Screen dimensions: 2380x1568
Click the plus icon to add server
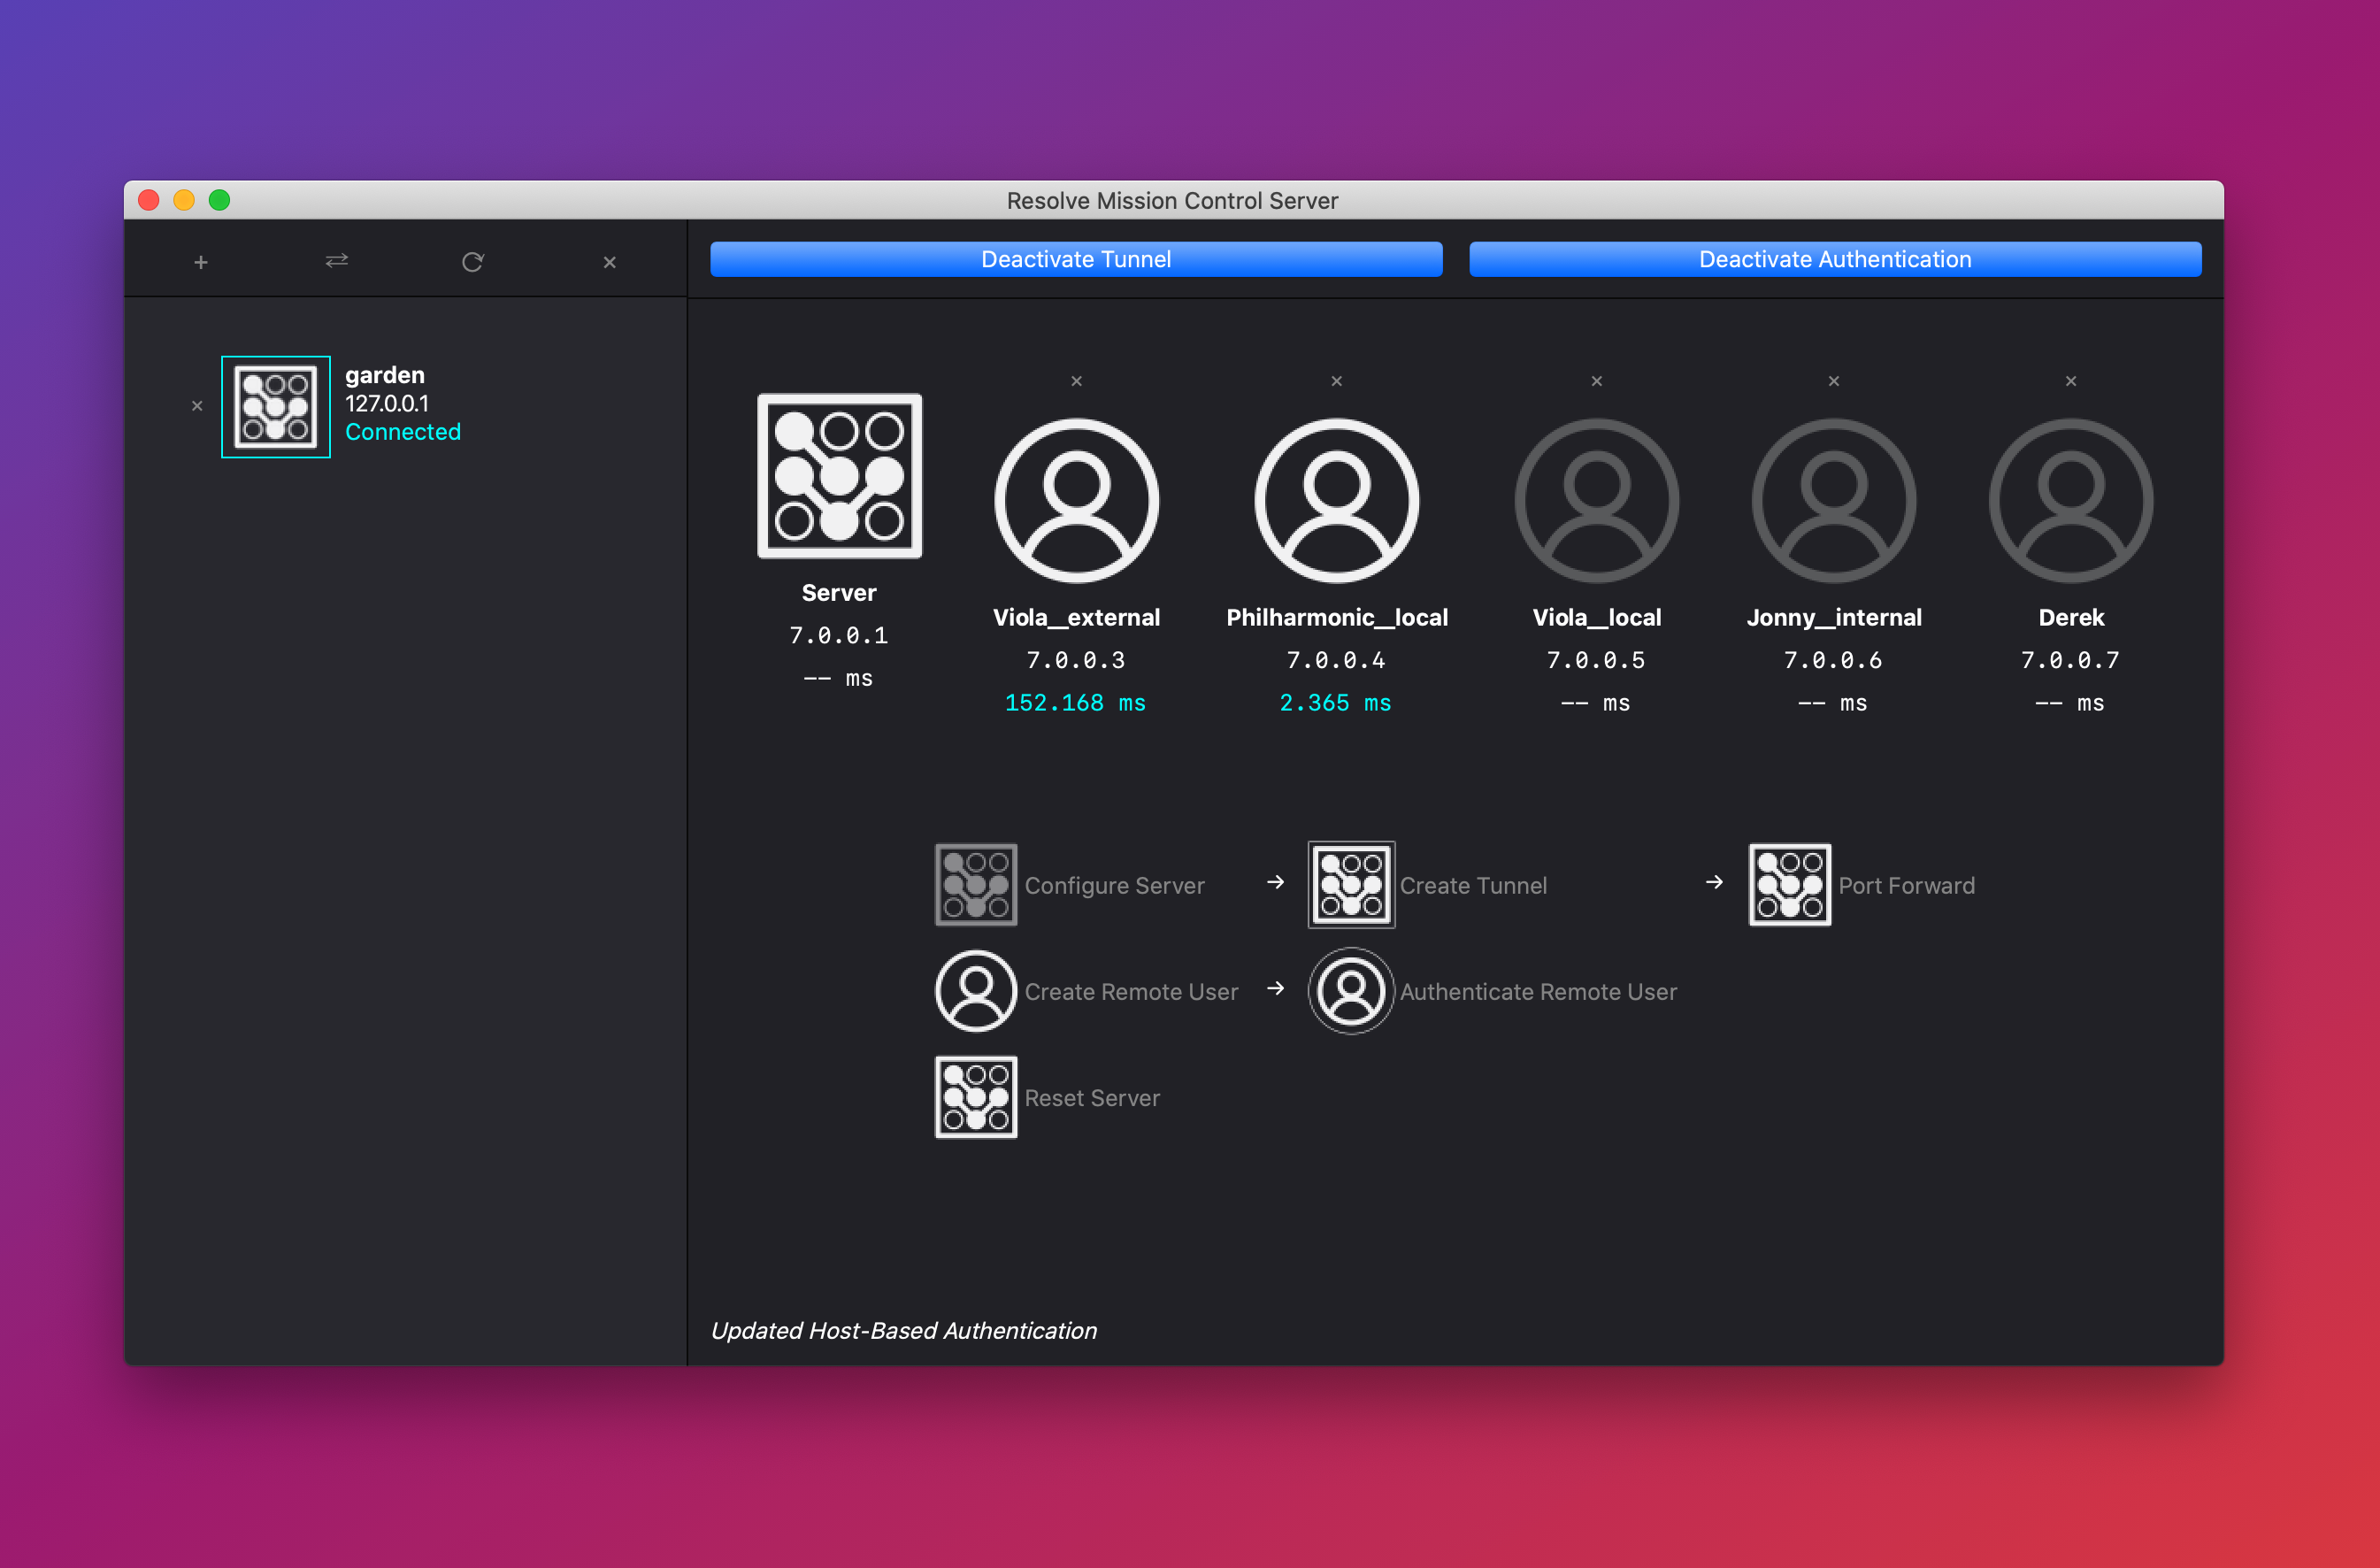(201, 262)
